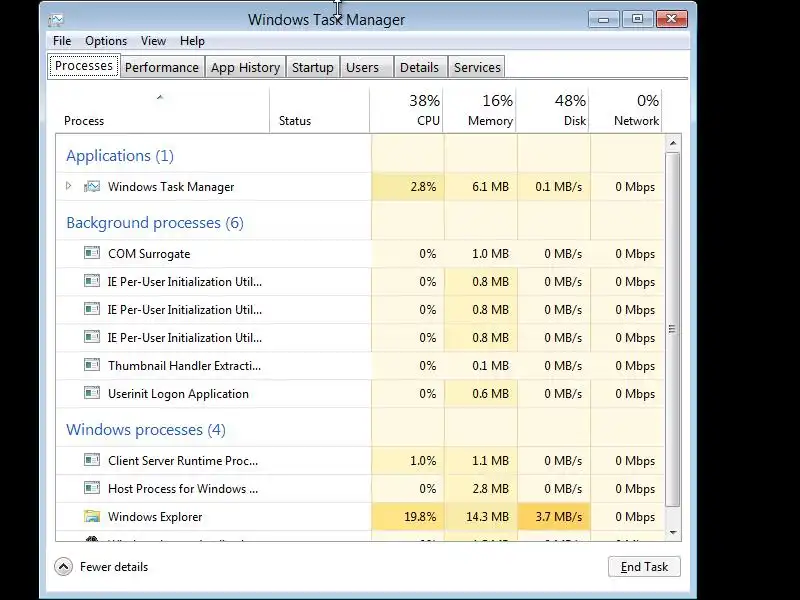
Task: Click the Host Process for Windows icon
Action: (92, 488)
